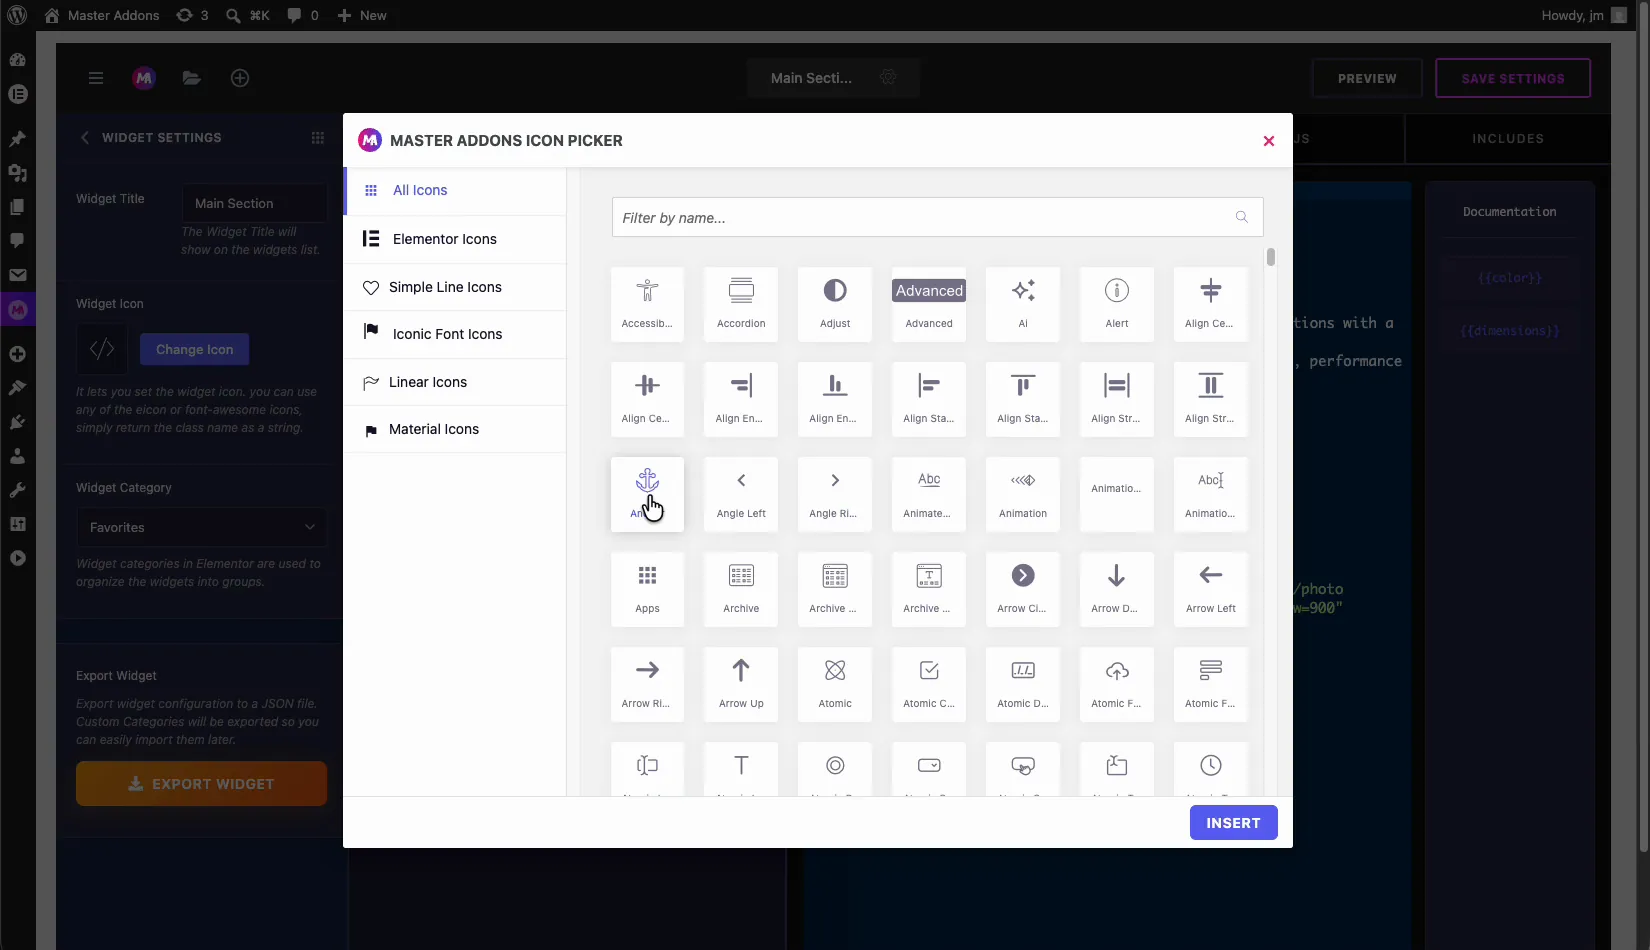Pick the Atomic checkbox icon tile
The width and height of the screenshot is (1650, 950).
929,684
